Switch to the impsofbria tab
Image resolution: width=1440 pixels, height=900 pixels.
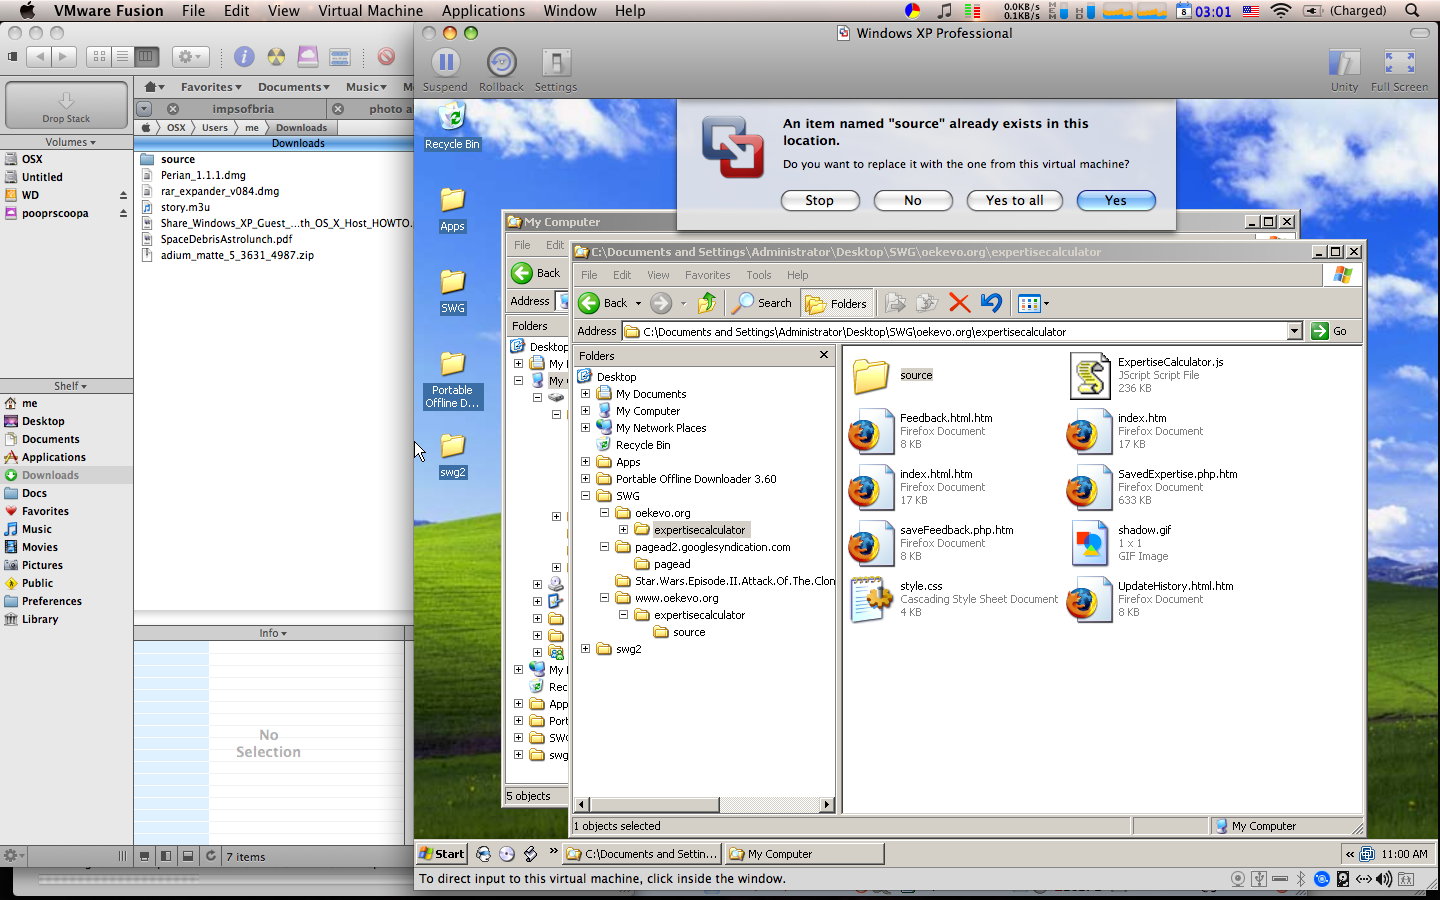click(x=242, y=109)
